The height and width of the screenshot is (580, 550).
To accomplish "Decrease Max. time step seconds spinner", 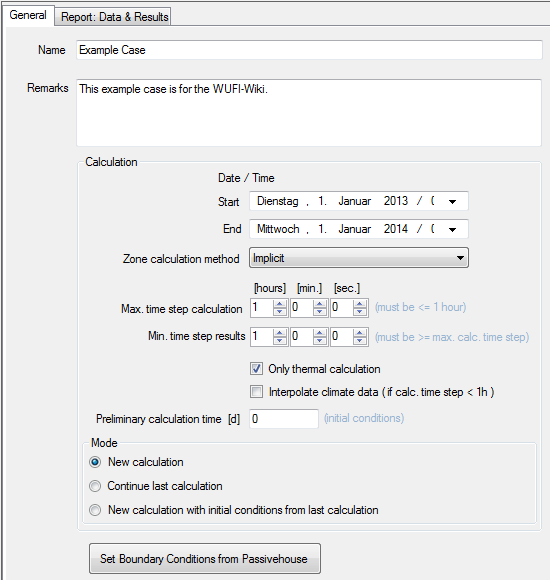I will point(360,312).
